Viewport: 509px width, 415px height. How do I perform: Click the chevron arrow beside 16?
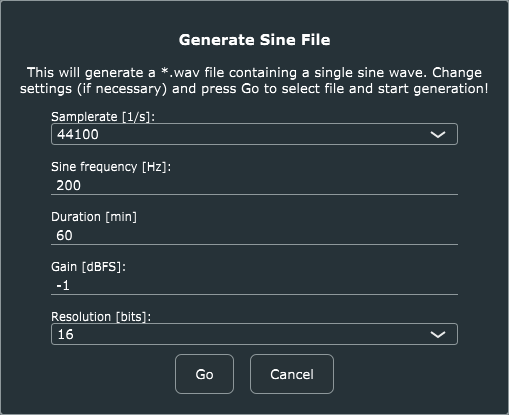438,334
